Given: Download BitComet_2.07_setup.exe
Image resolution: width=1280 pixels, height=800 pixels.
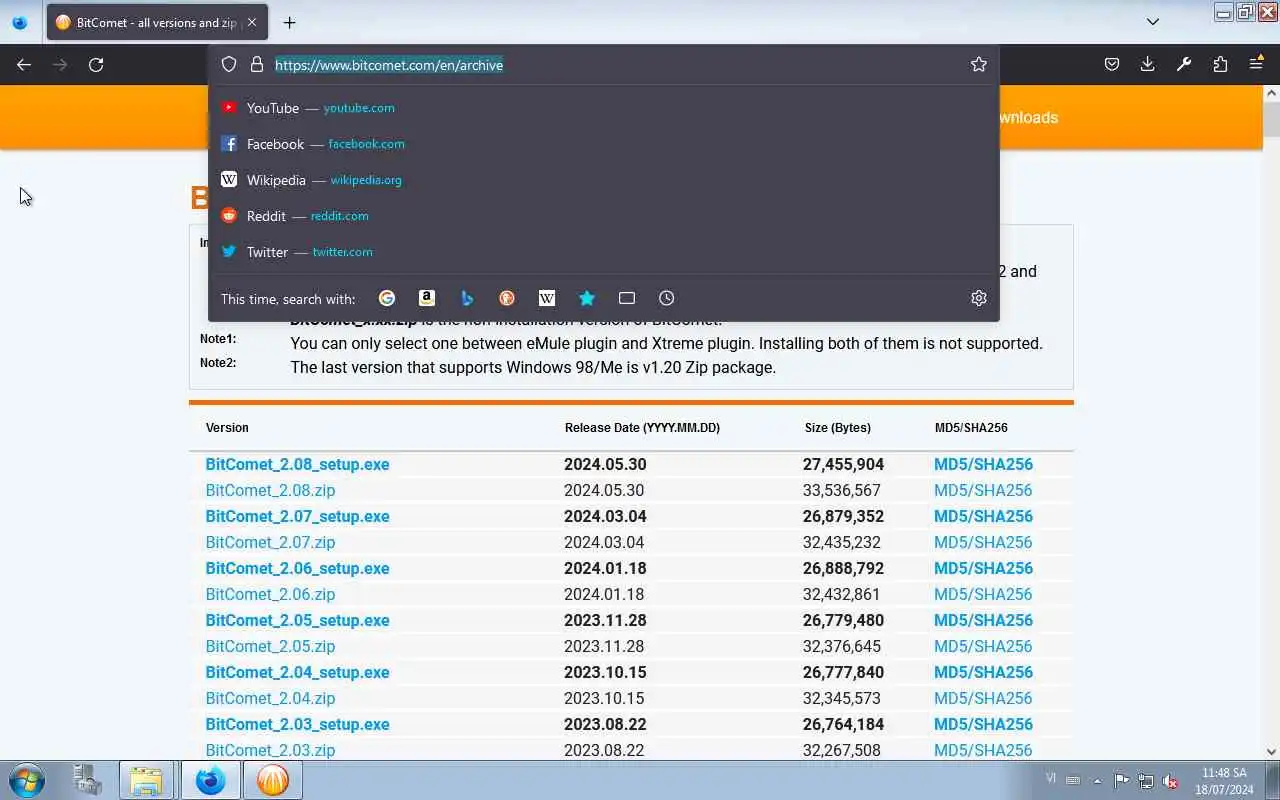Looking at the screenshot, I should pyautogui.click(x=297, y=516).
